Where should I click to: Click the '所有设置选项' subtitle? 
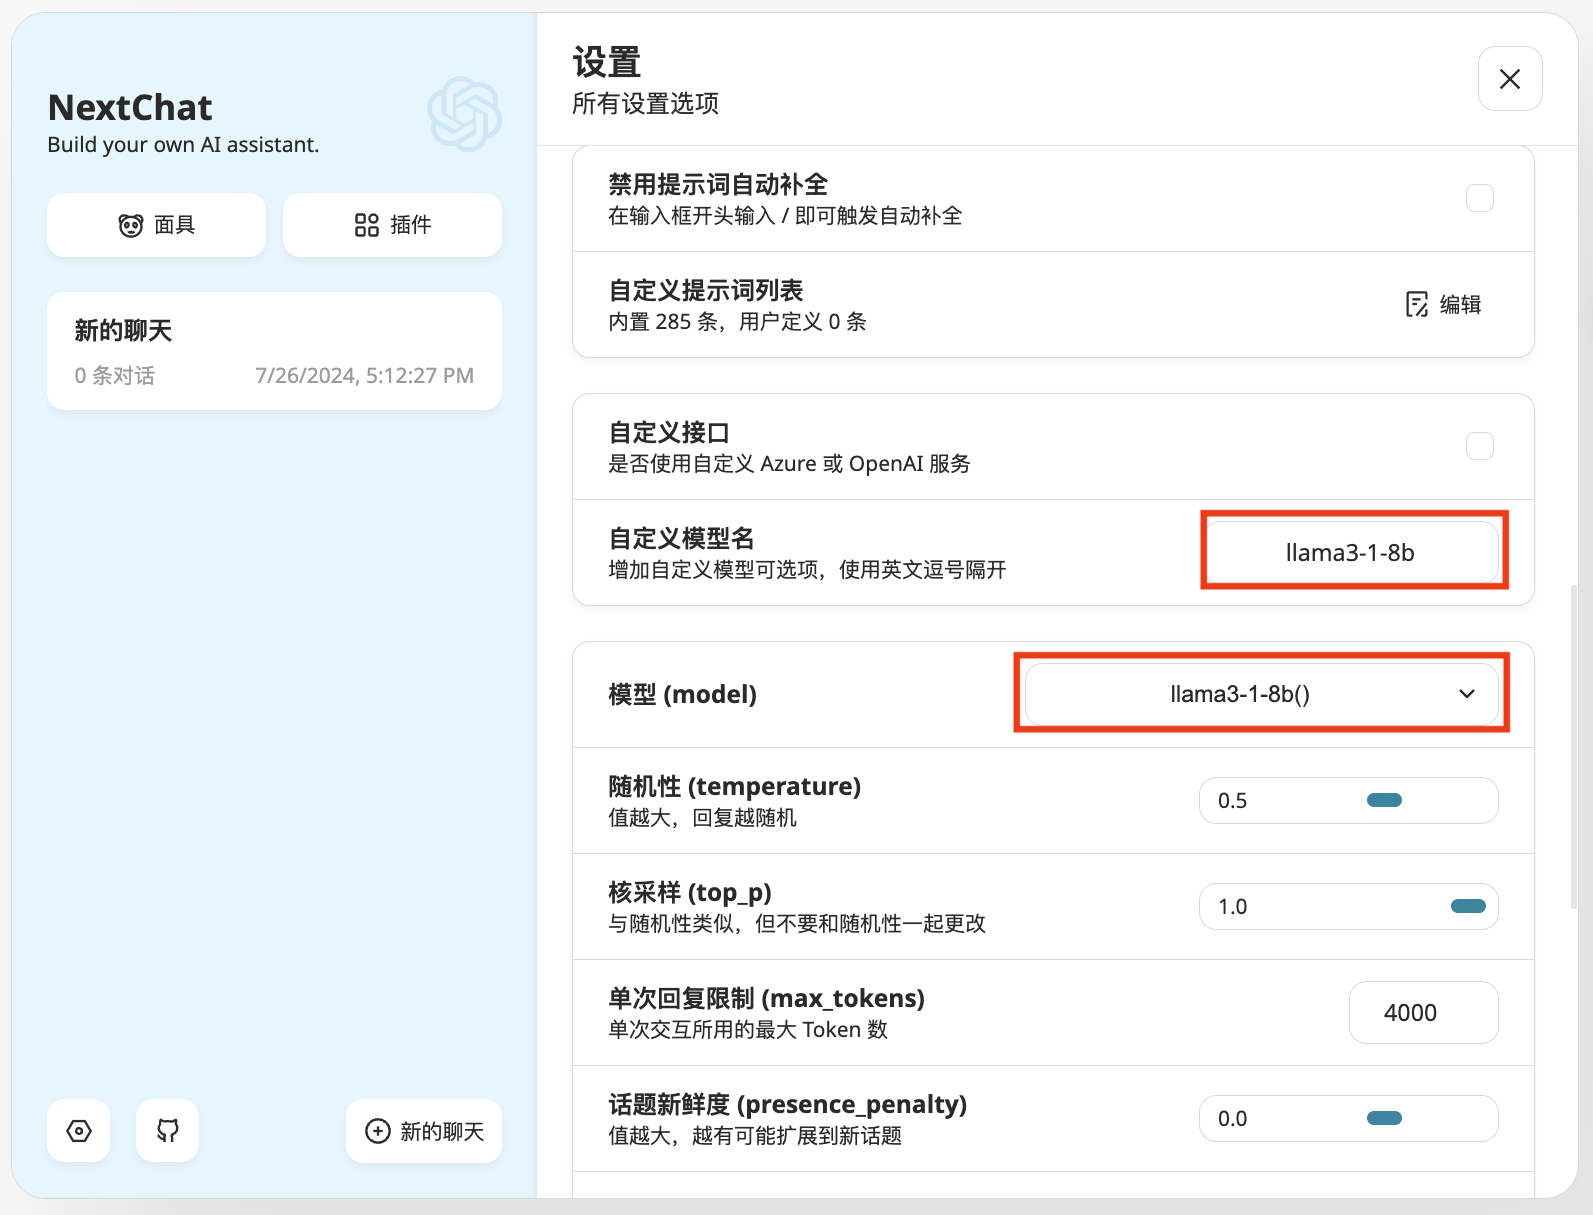645,104
